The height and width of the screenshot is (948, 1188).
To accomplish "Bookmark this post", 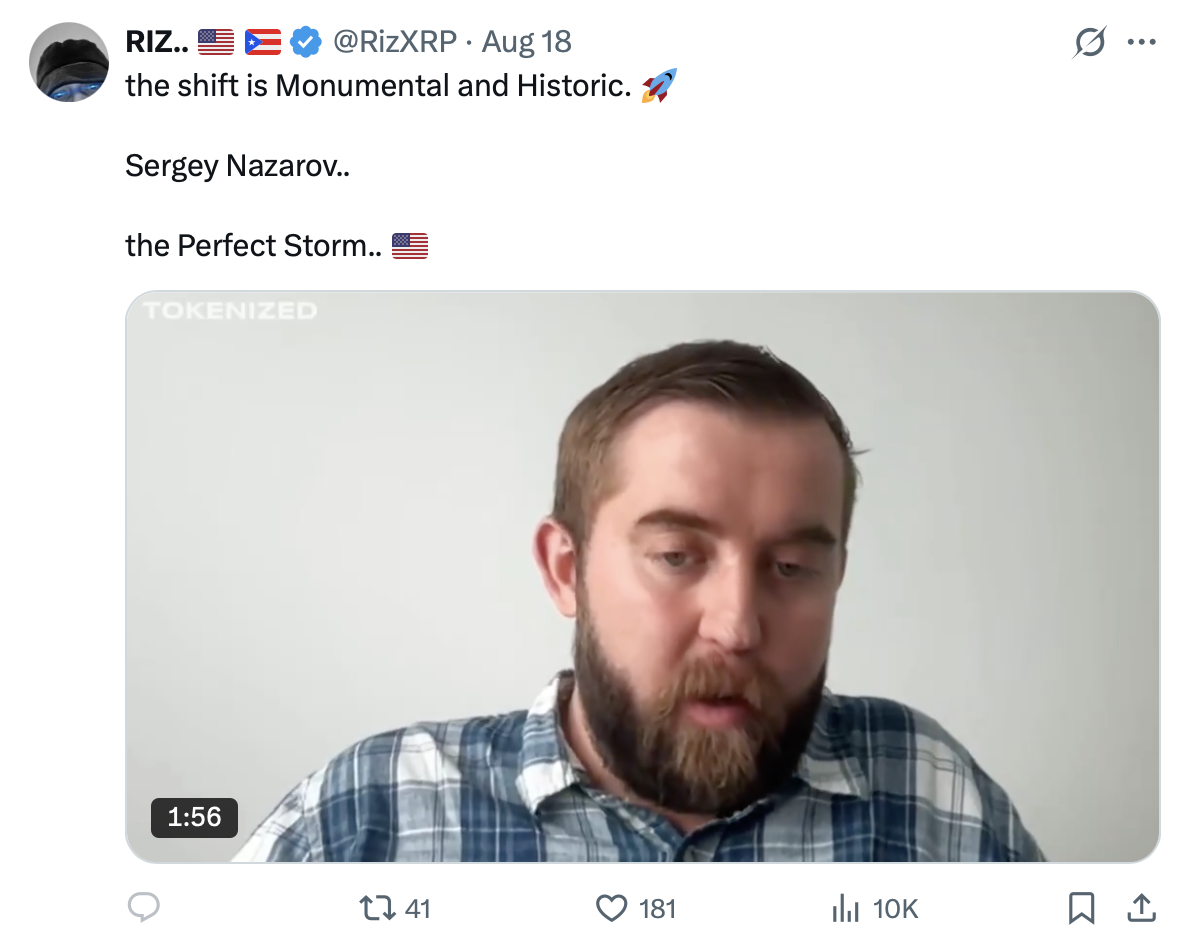I will (x=1081, y=908).
